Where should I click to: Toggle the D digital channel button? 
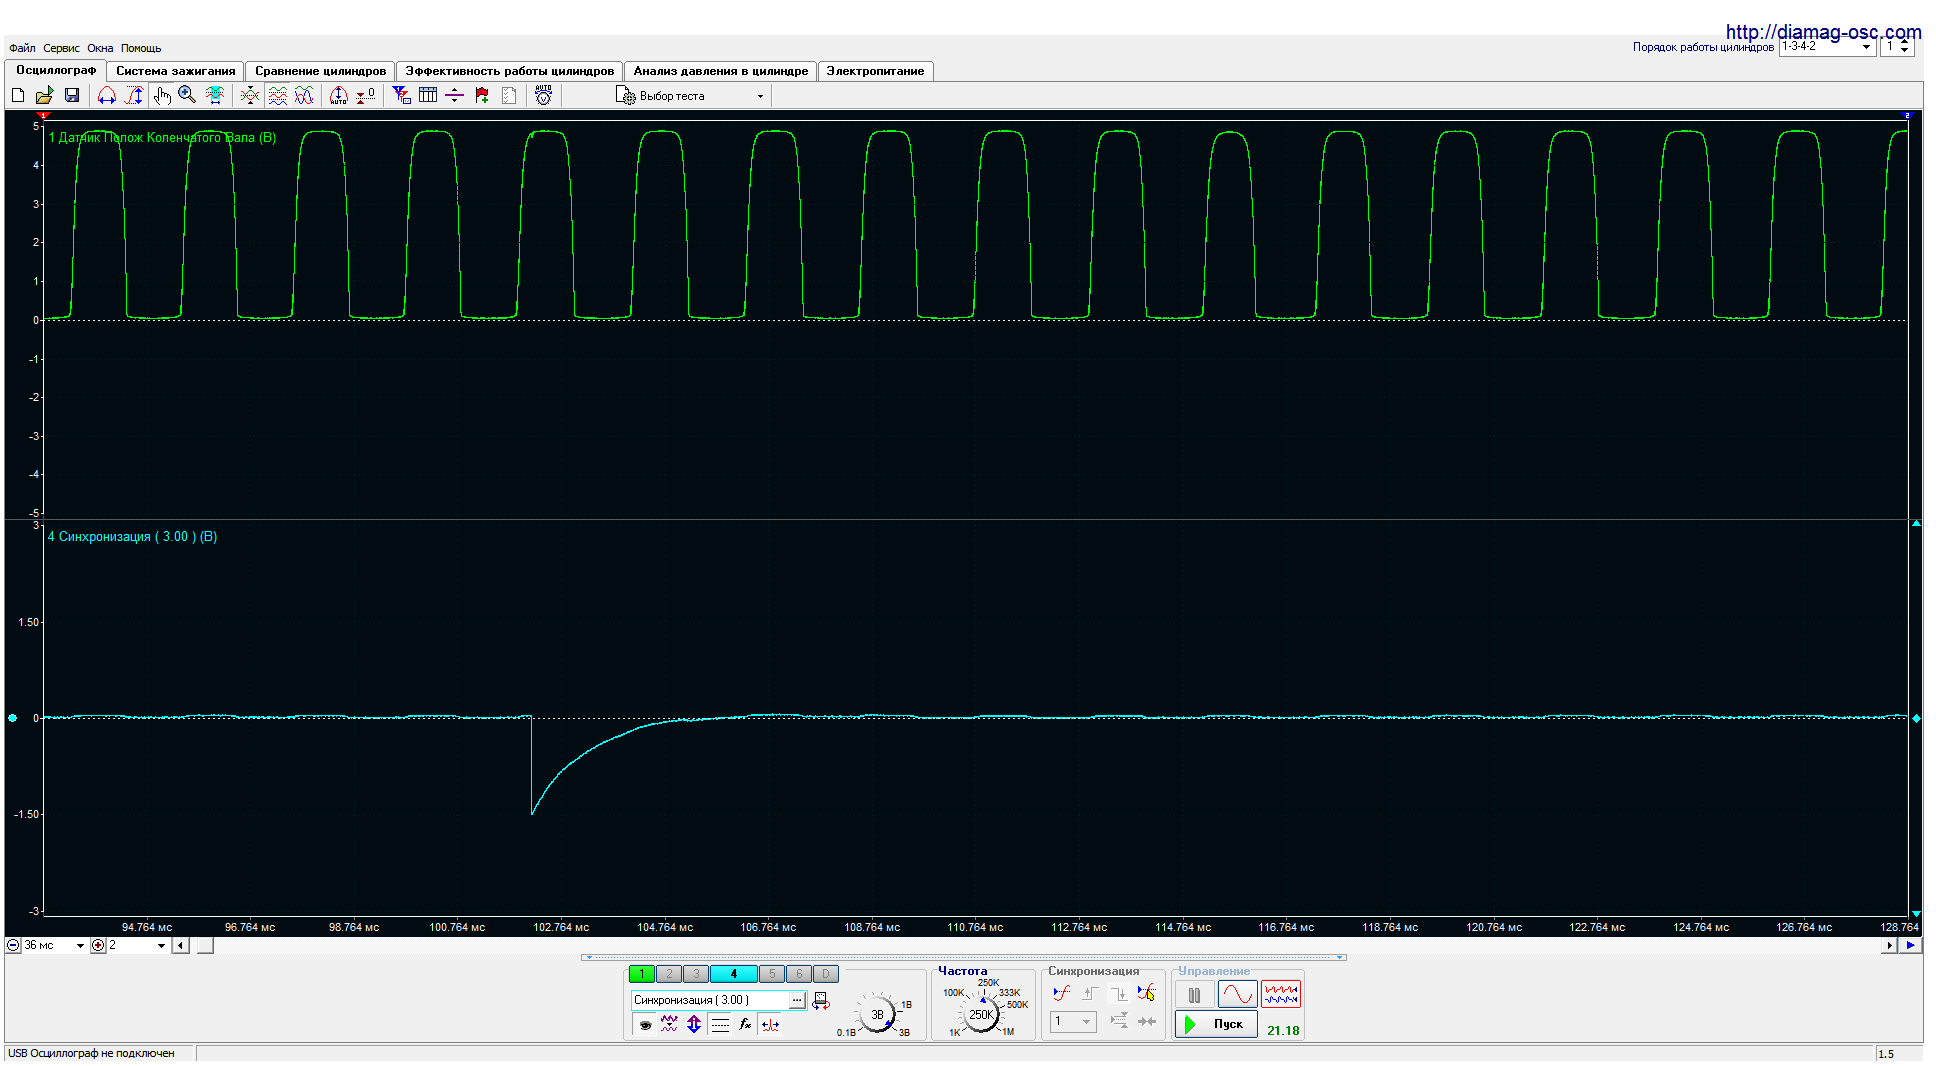pos(826,974)
